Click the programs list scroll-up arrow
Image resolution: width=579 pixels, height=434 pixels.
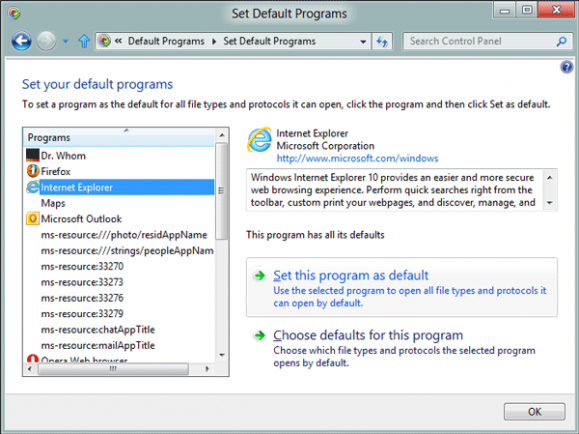click(222, 135)
